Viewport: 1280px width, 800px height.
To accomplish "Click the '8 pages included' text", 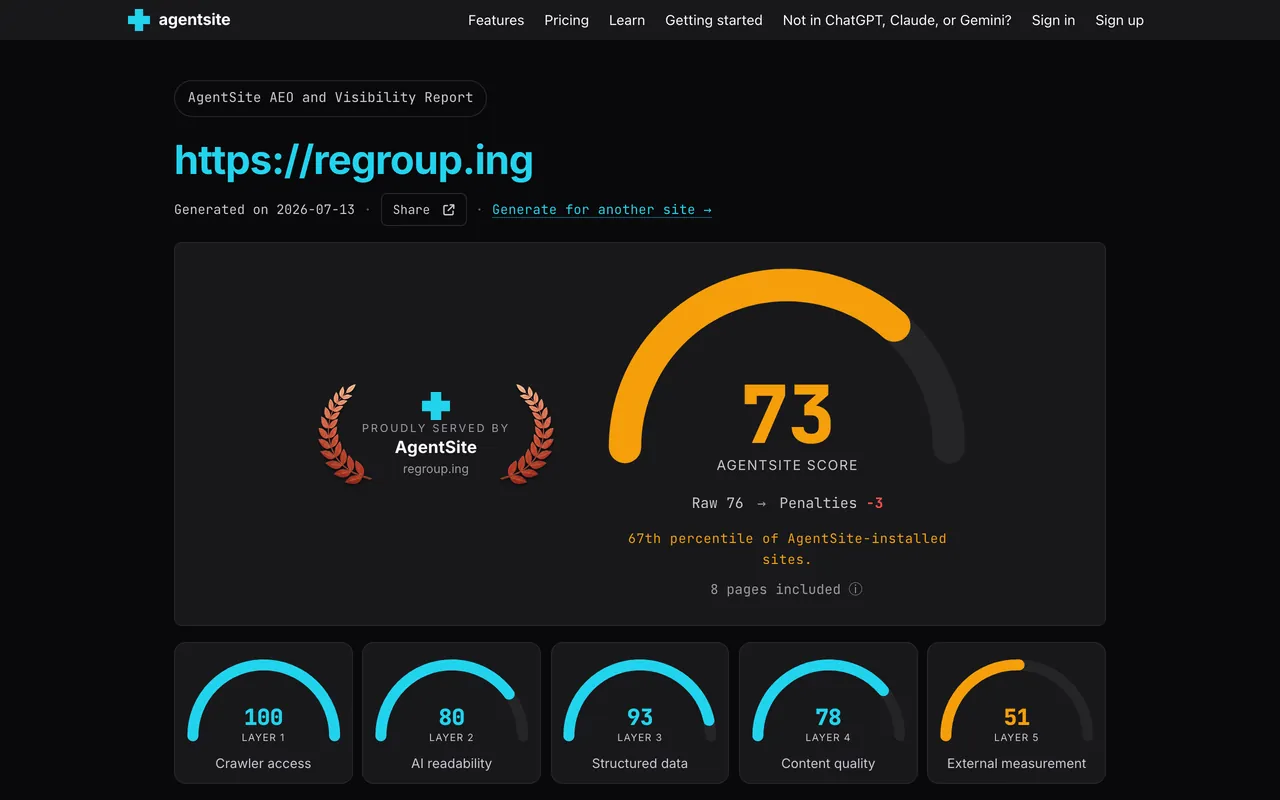I will [776, 589].
